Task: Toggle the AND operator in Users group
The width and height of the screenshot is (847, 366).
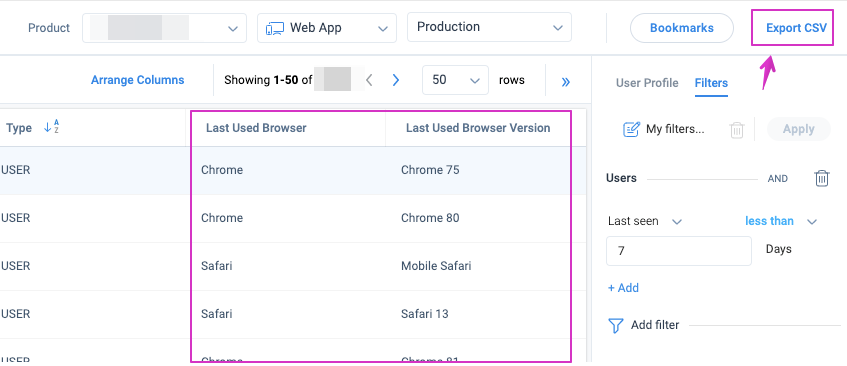Action: (777, 179)
